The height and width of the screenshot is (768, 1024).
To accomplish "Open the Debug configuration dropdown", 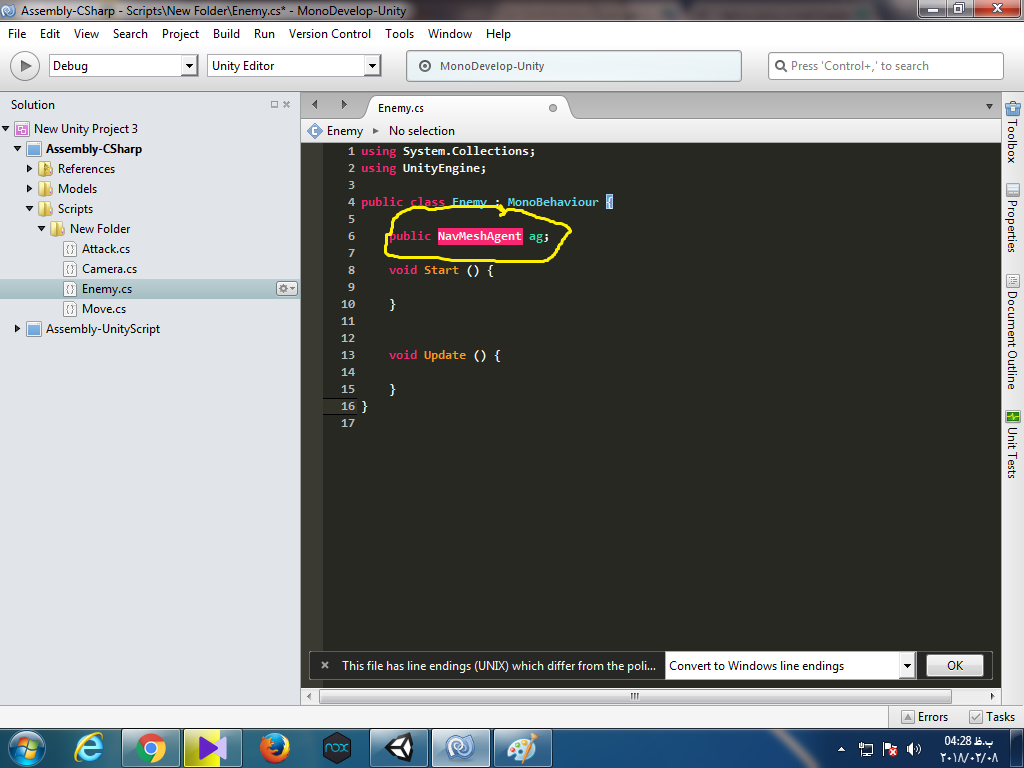I will pyautogui.click(x=123, y=66).
